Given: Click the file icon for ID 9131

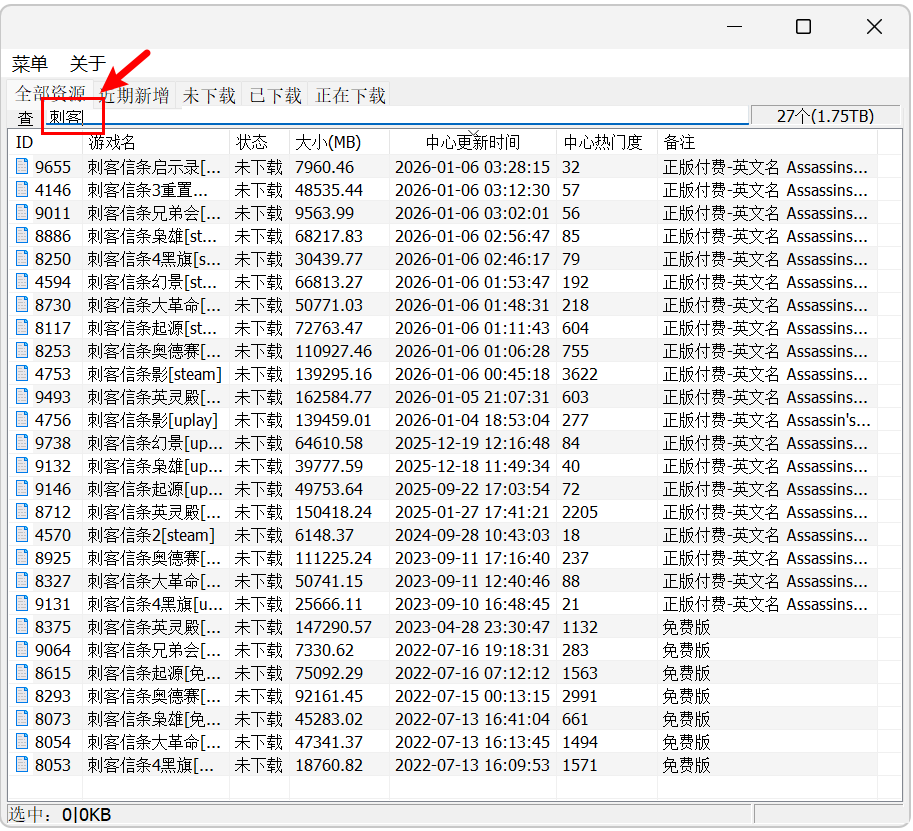Looking at the screenshot, I should [x=22, y=604].
